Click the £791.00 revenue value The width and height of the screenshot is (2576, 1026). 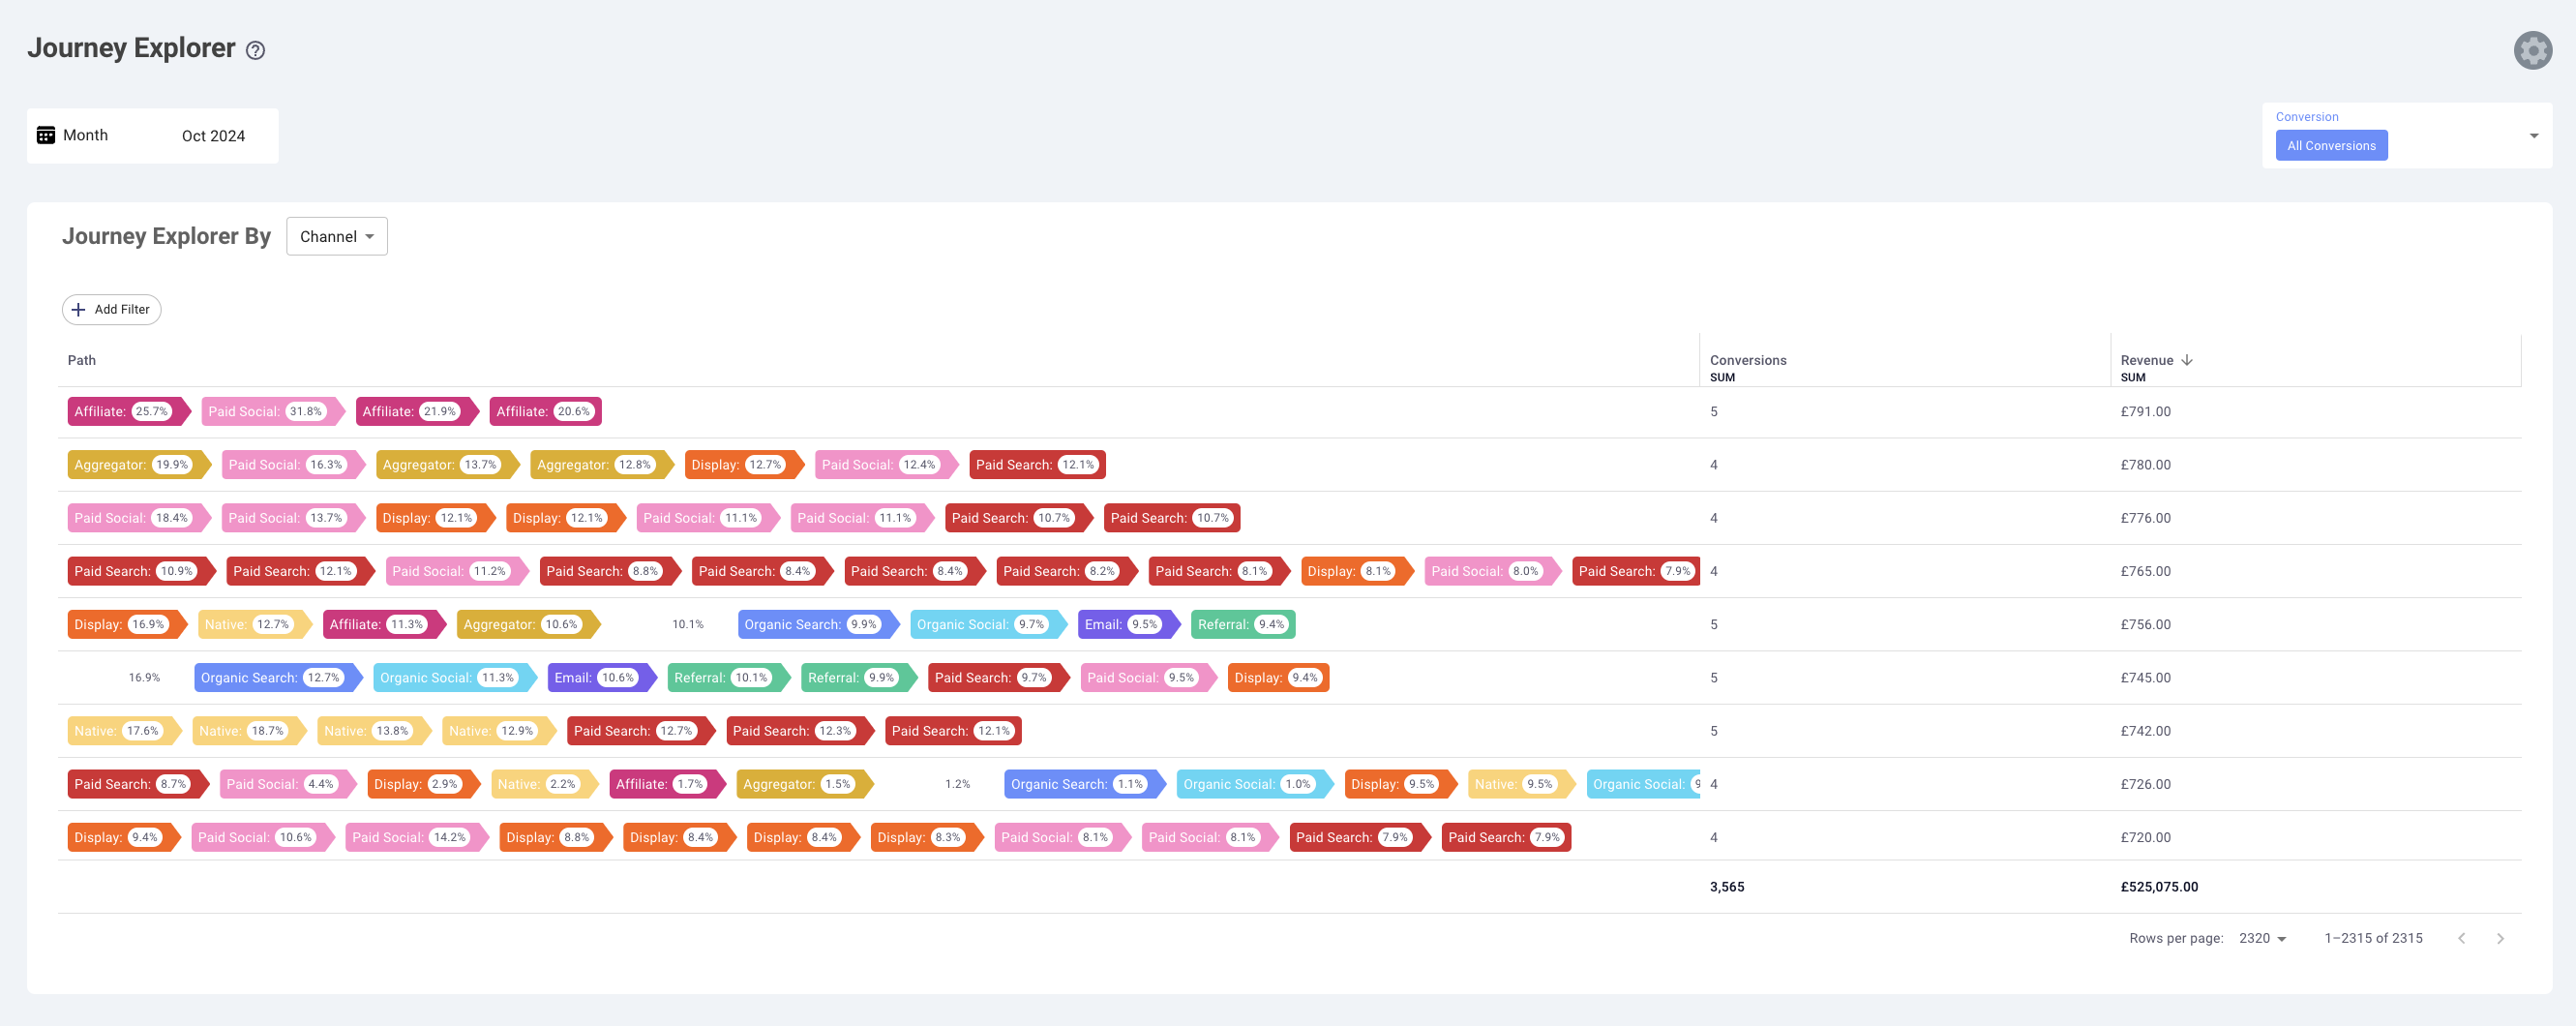pos(2145,412)
